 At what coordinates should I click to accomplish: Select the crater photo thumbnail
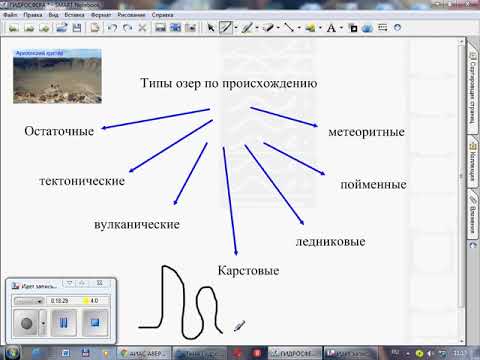(x=57, y=76)
